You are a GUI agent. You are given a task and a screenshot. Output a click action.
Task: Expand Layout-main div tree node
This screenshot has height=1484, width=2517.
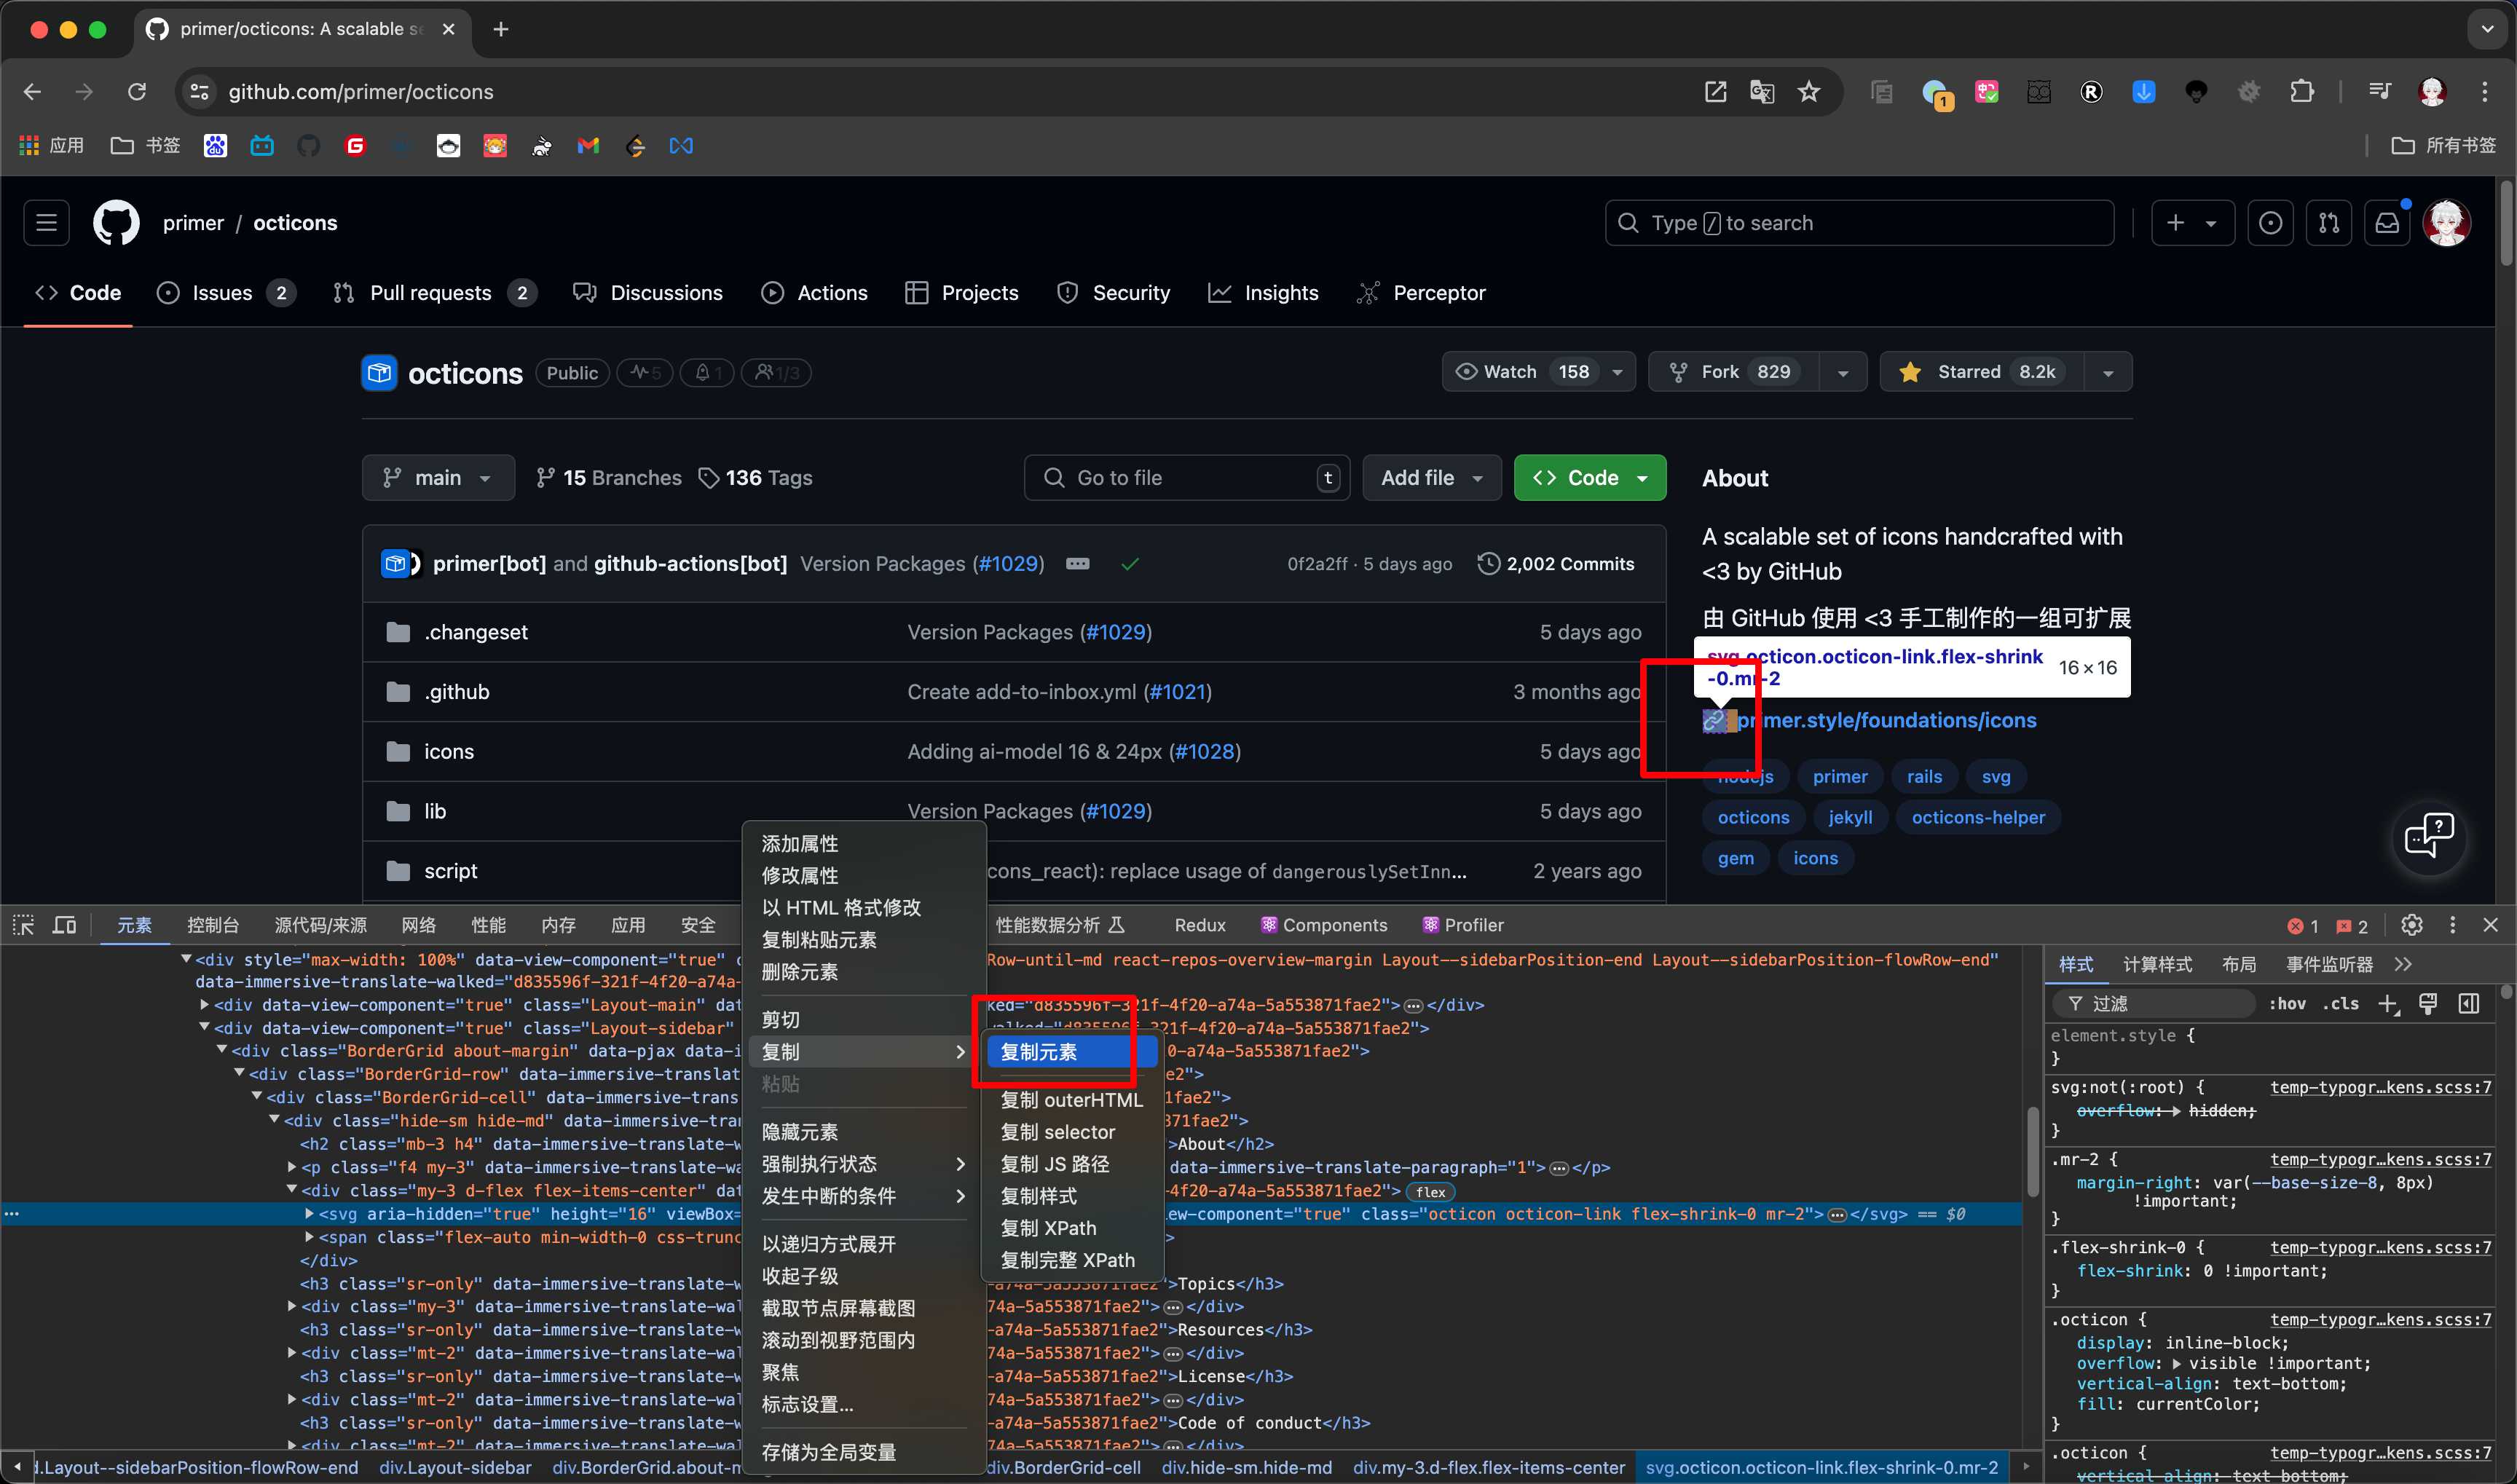[204, 1004]
